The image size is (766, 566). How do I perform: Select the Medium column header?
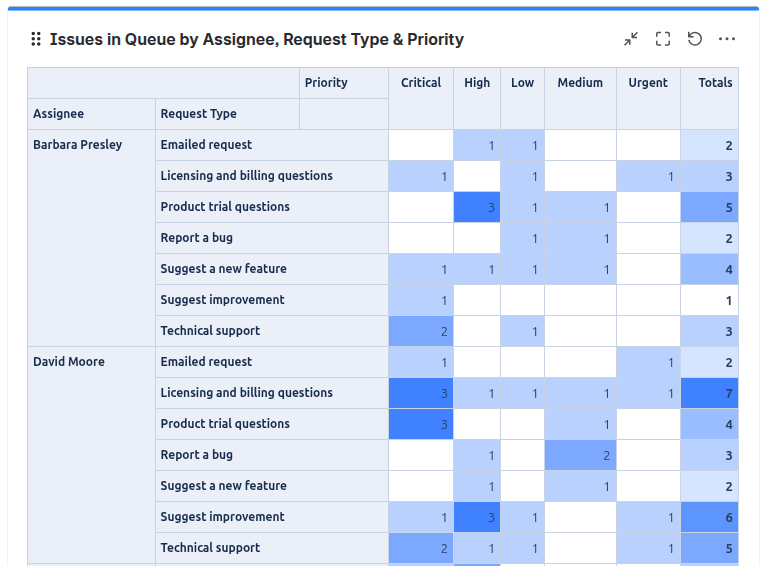click(x=580, y=83)
